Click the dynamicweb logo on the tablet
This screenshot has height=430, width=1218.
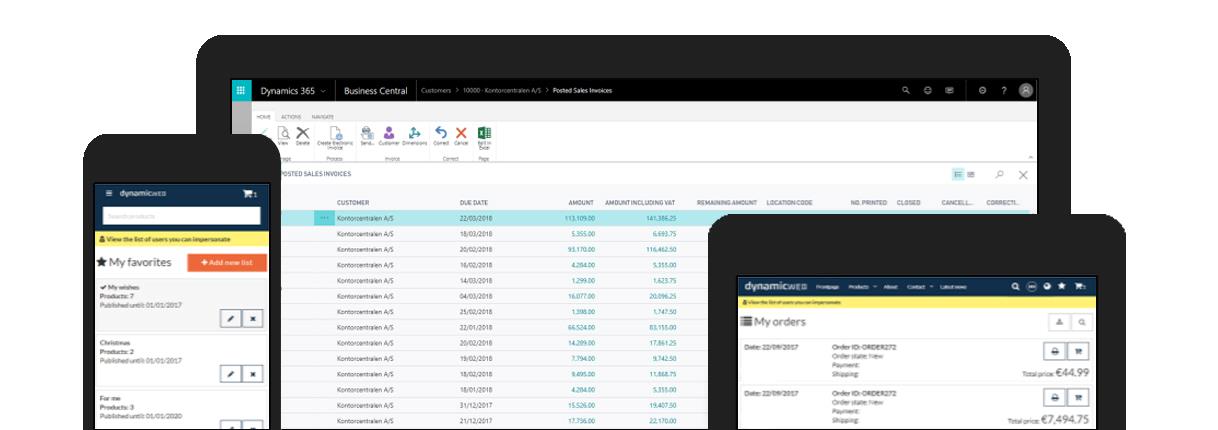[775, 286]
